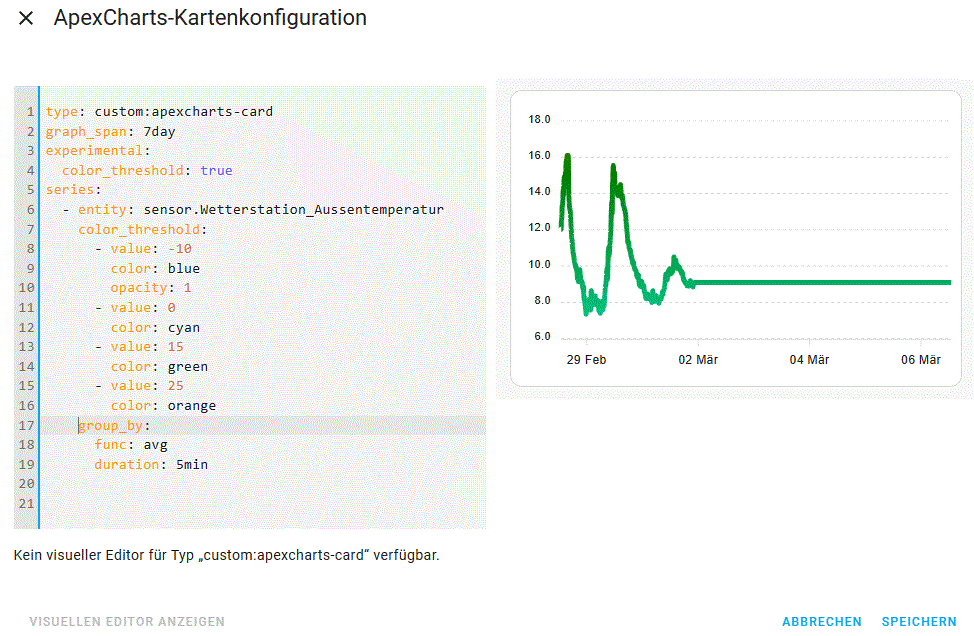Click the 'color: blue' value in YAML
Screen dimensions: 974x636
183,268
